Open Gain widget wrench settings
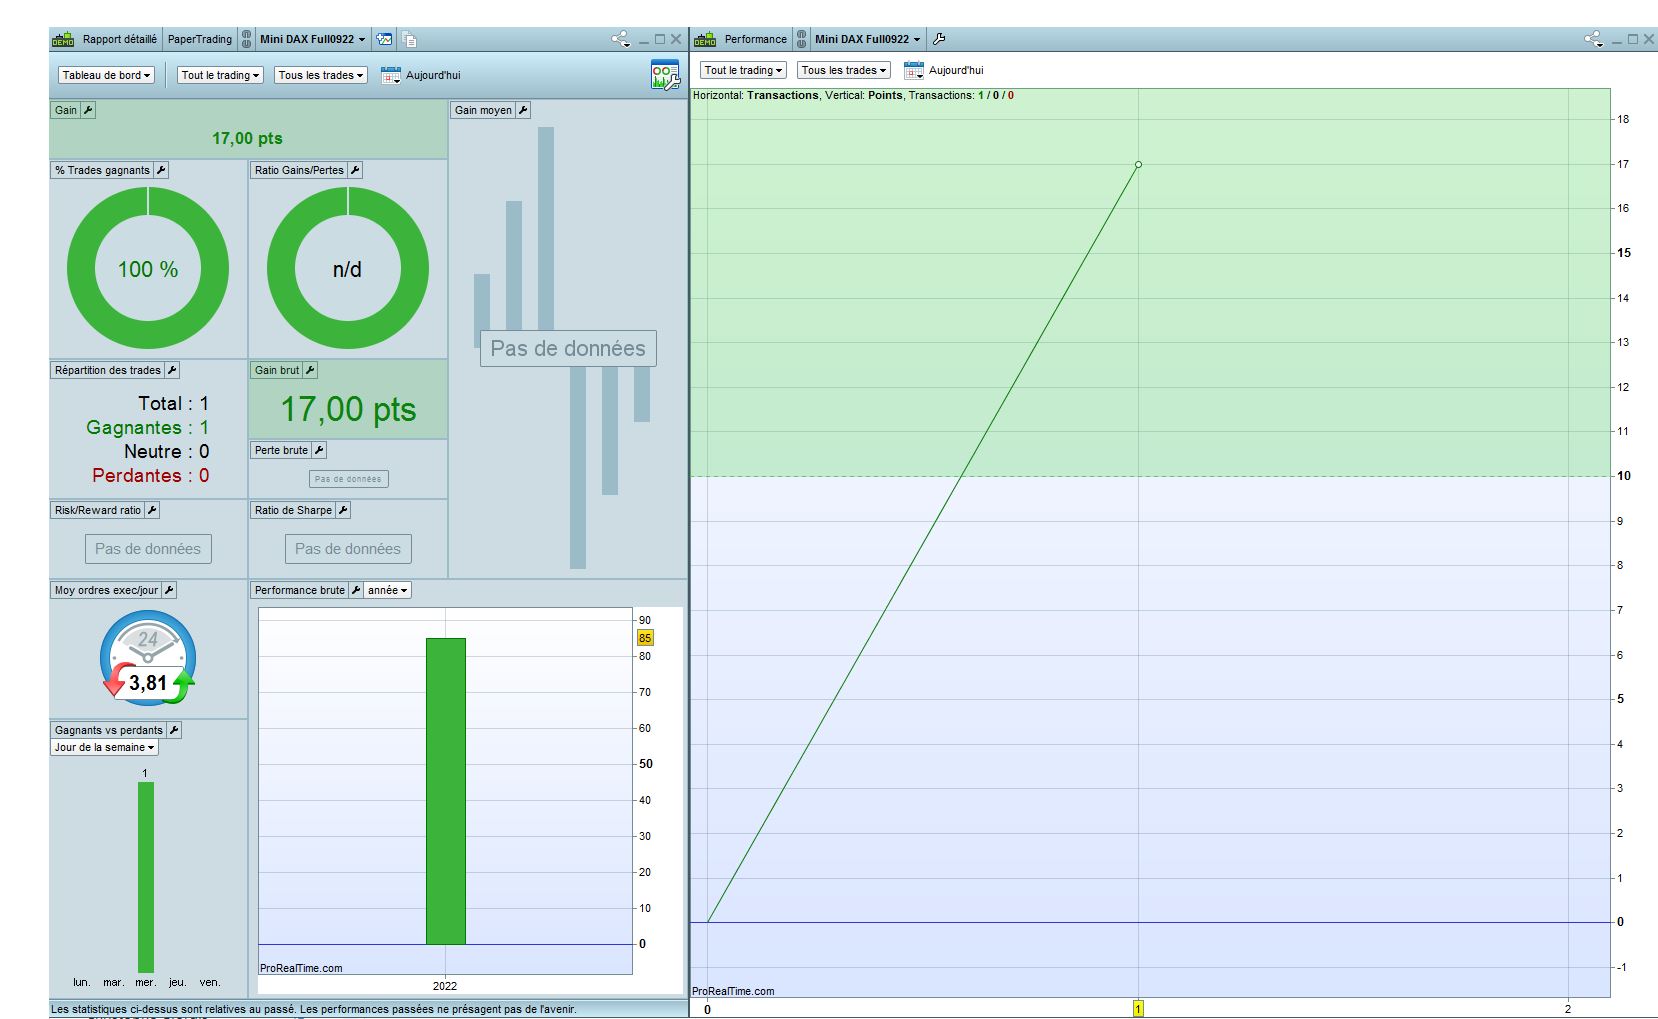This screenshot has height=1019, width=1658. coord(88,110)
